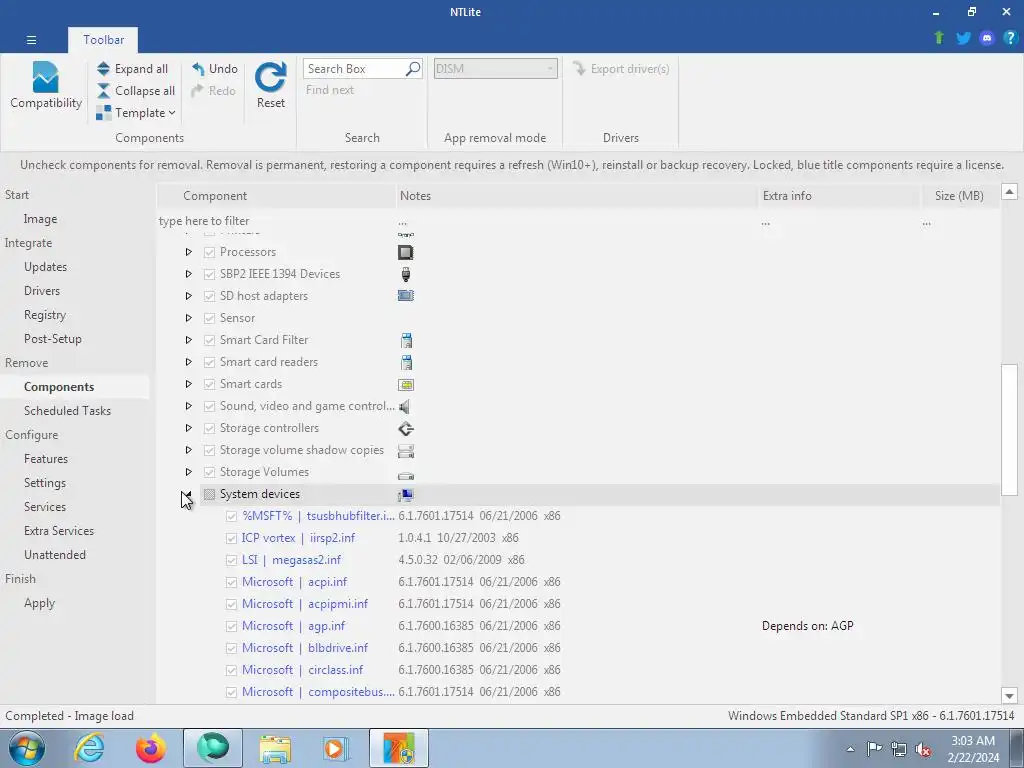Open the Discord link icon
The height and width of the screenshot is (768, 1024).
point(987,38)
